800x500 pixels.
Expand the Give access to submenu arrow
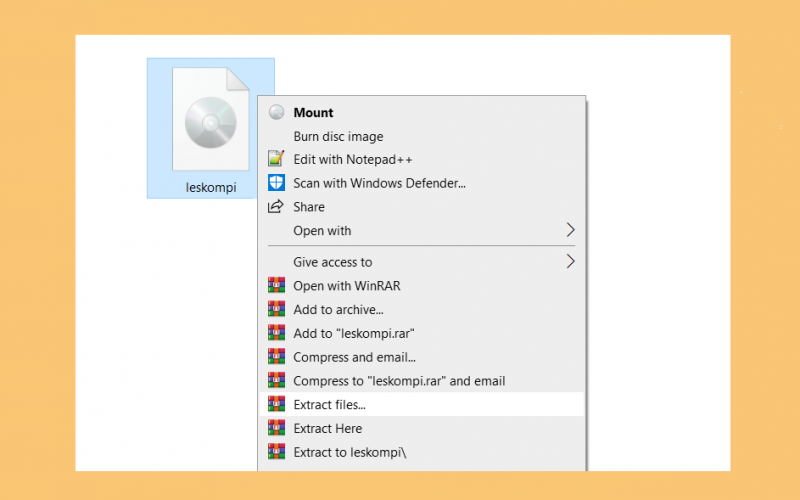click(570, 262)
